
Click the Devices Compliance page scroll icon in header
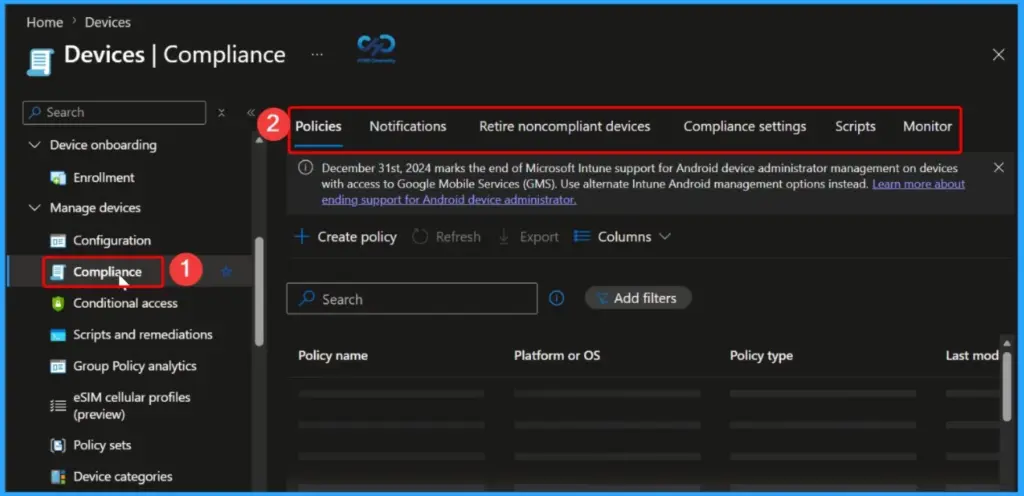41,62
